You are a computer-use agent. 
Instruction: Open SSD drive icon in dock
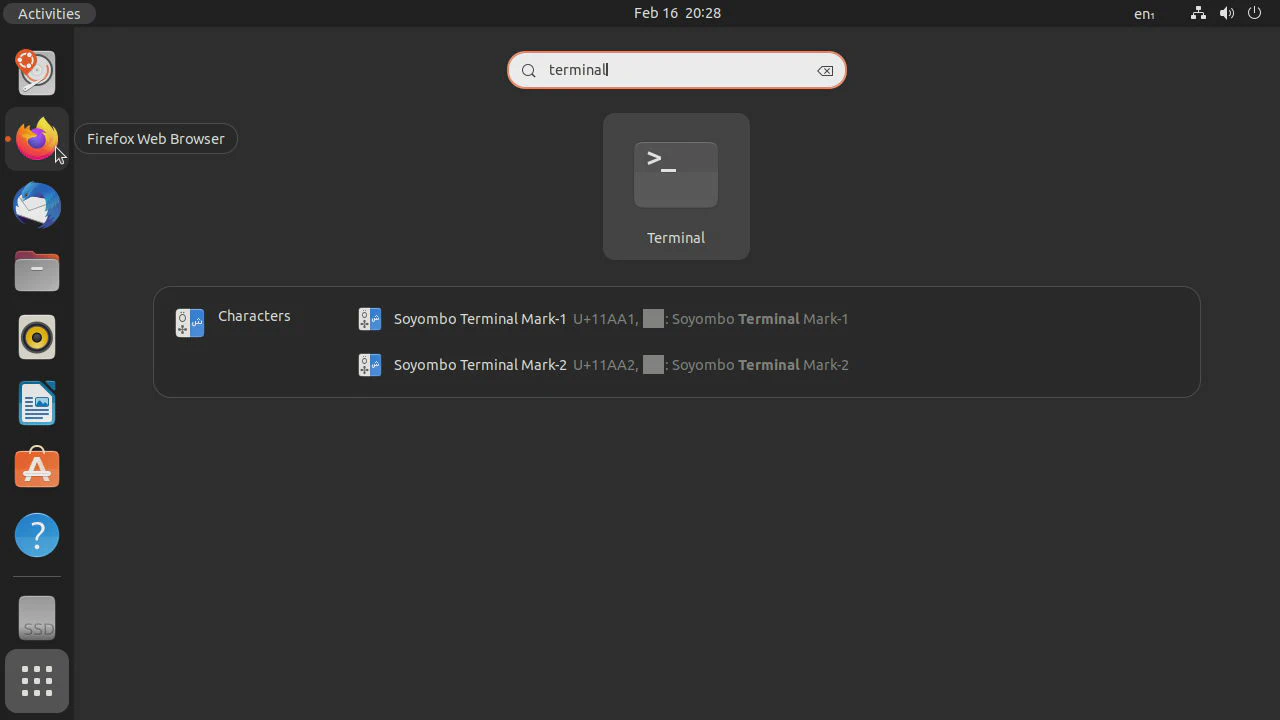pyautogui.click(x=37, y=618)
